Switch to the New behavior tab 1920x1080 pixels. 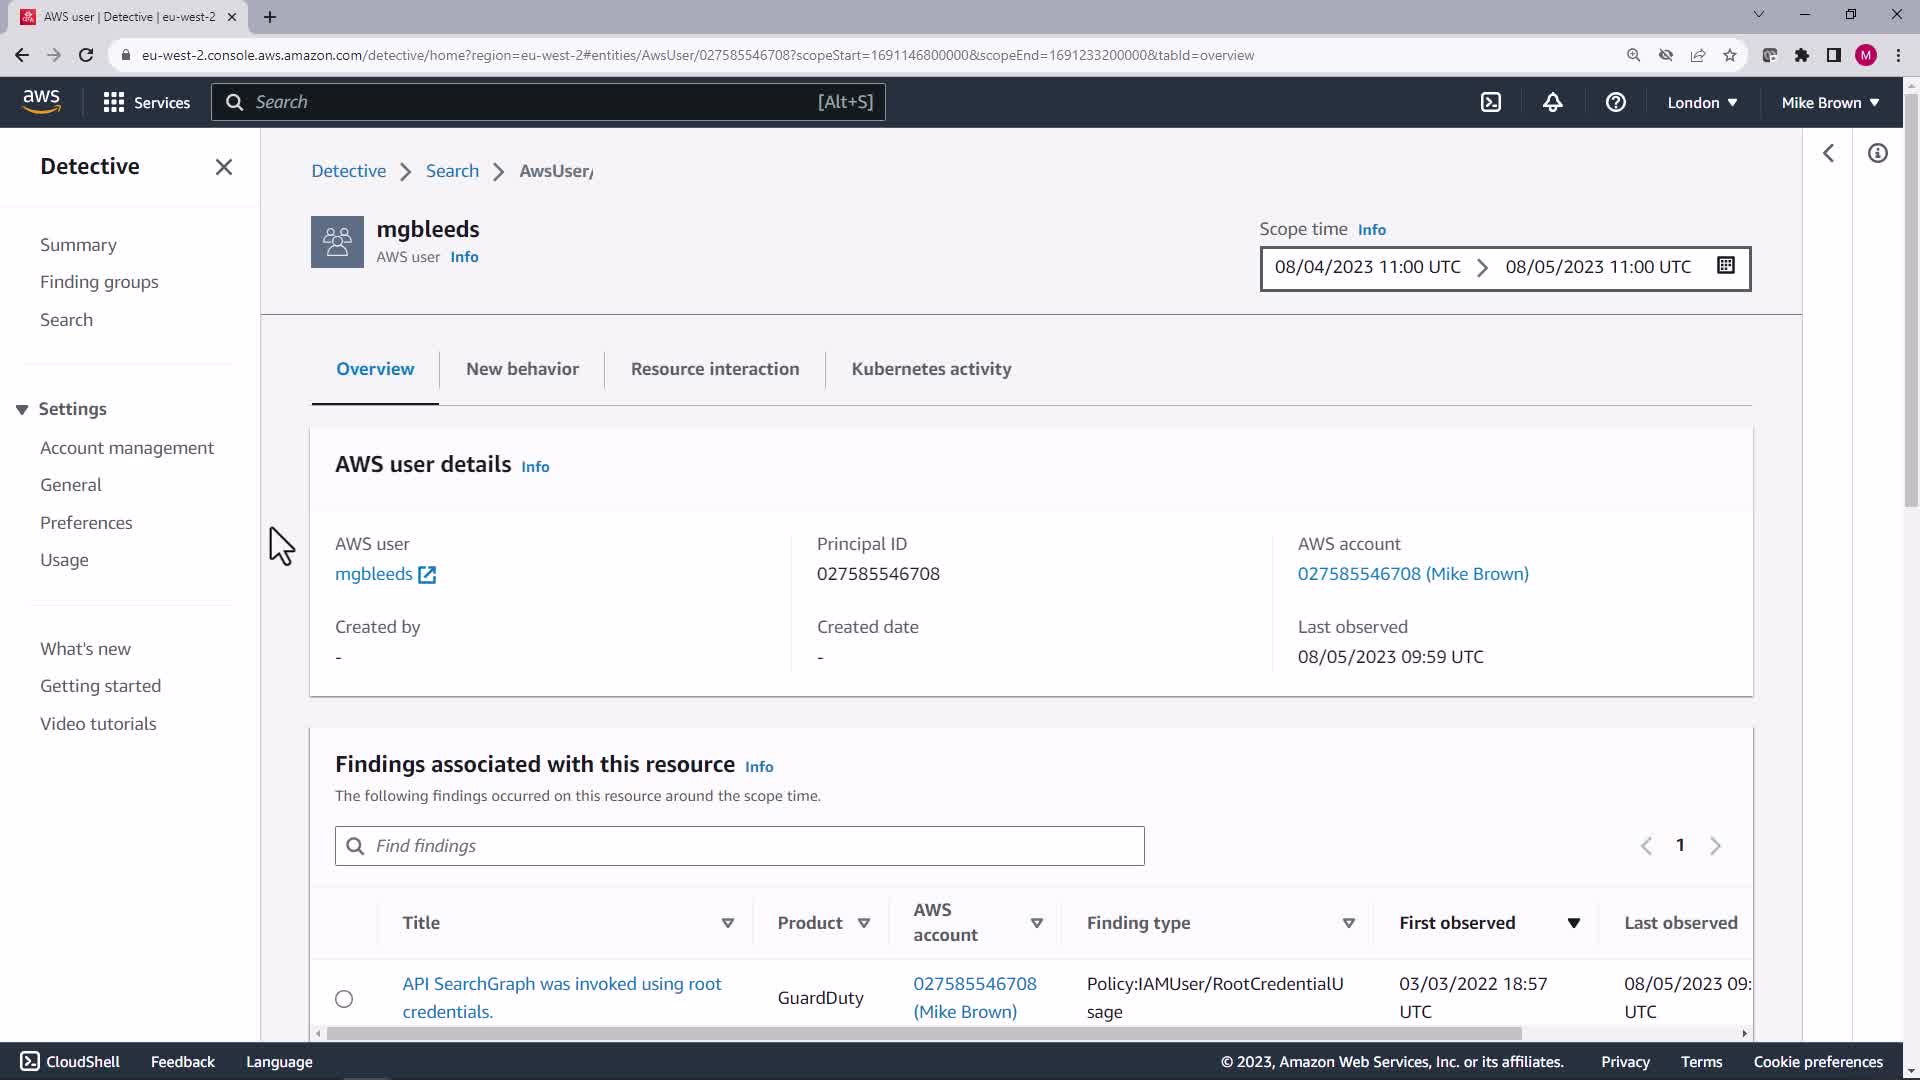(522, 369)
